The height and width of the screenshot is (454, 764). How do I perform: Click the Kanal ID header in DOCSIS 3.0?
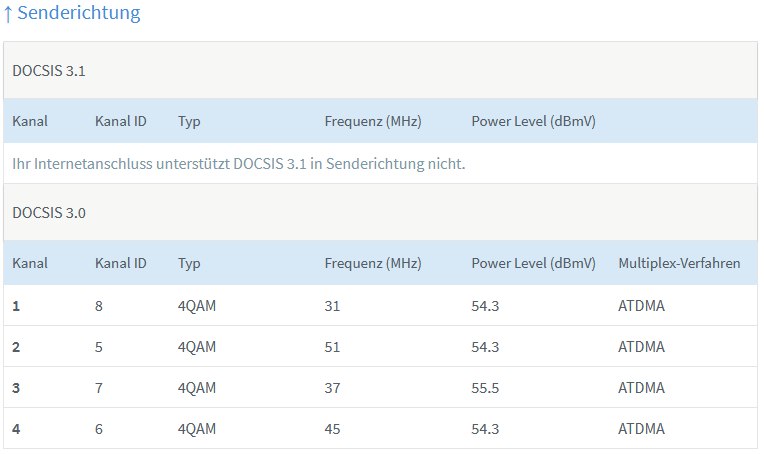point(121,263)
